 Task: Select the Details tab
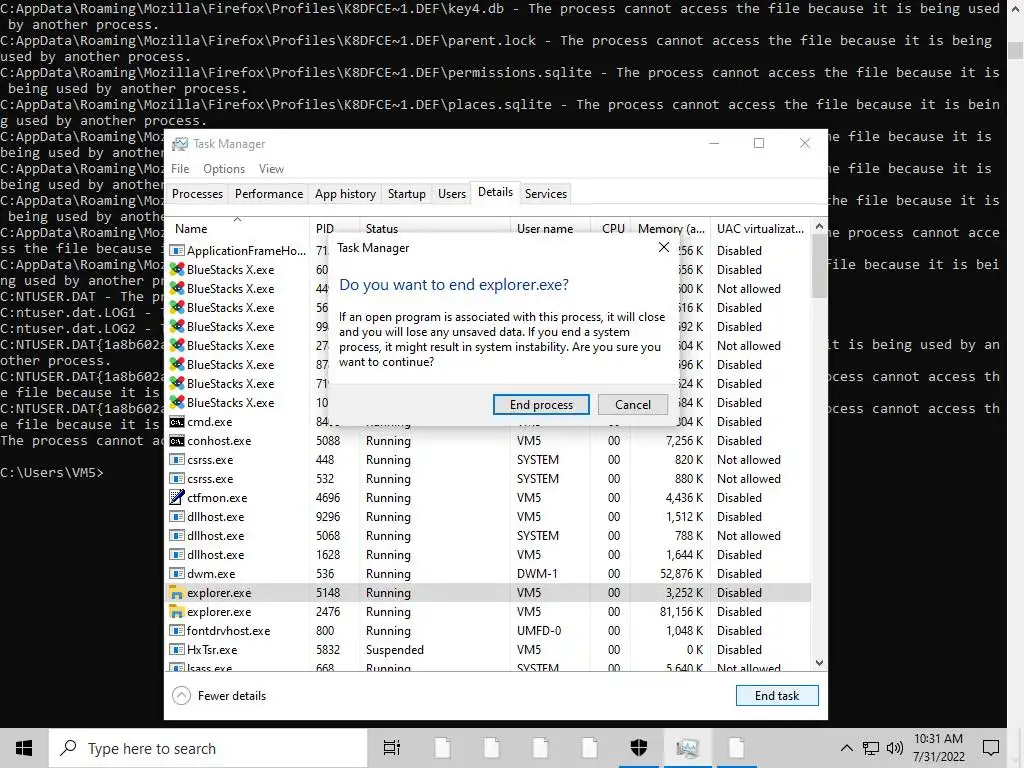coord(495,192)
